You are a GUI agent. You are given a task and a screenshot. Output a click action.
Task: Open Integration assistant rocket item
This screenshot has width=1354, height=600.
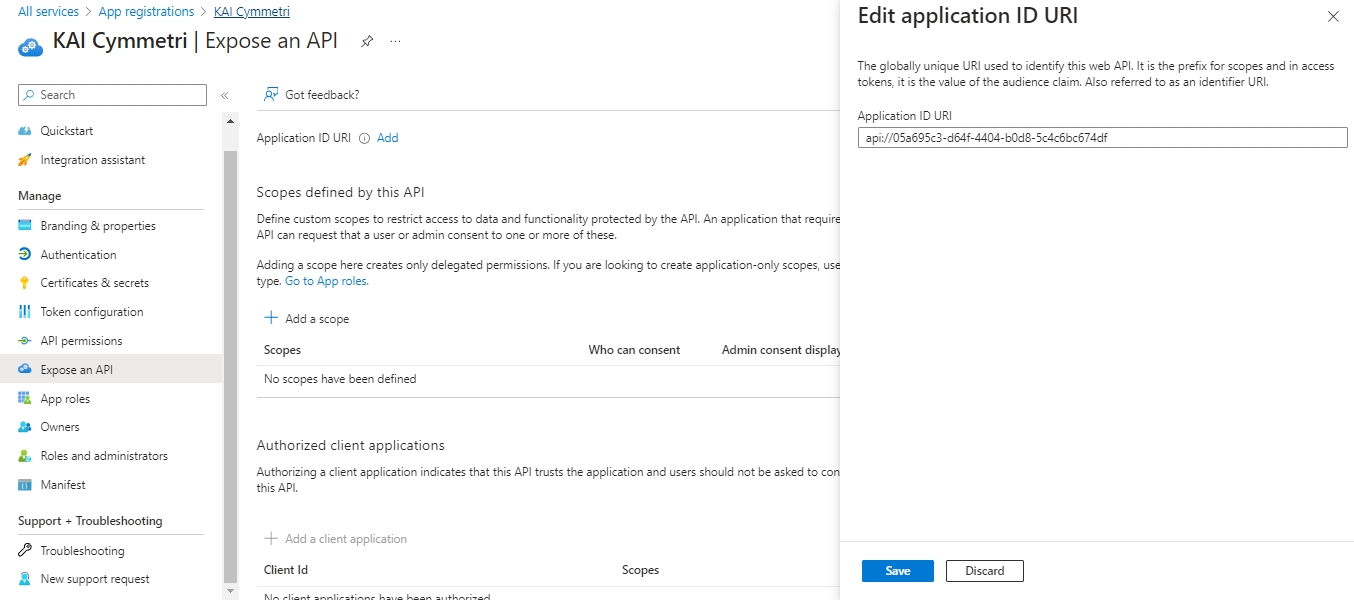pos(92,160)
